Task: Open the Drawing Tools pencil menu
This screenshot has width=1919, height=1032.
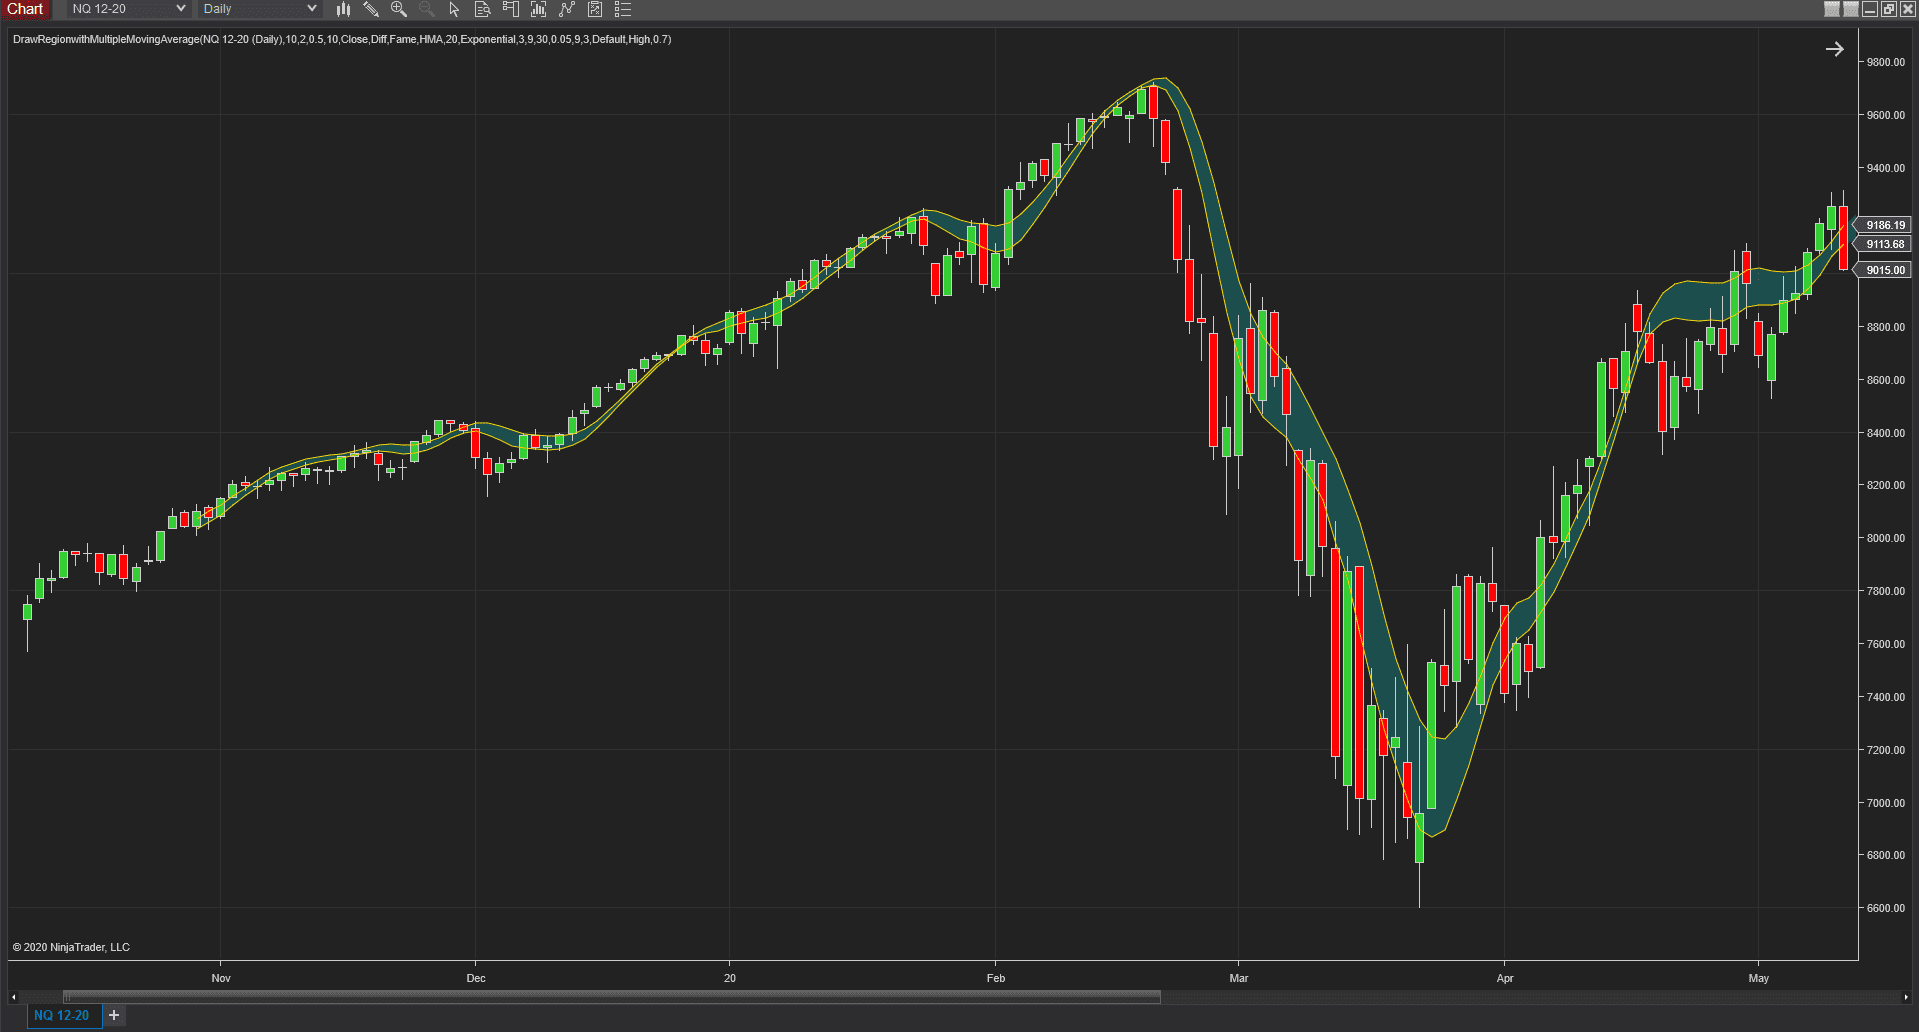Action: tap(371, 9)
